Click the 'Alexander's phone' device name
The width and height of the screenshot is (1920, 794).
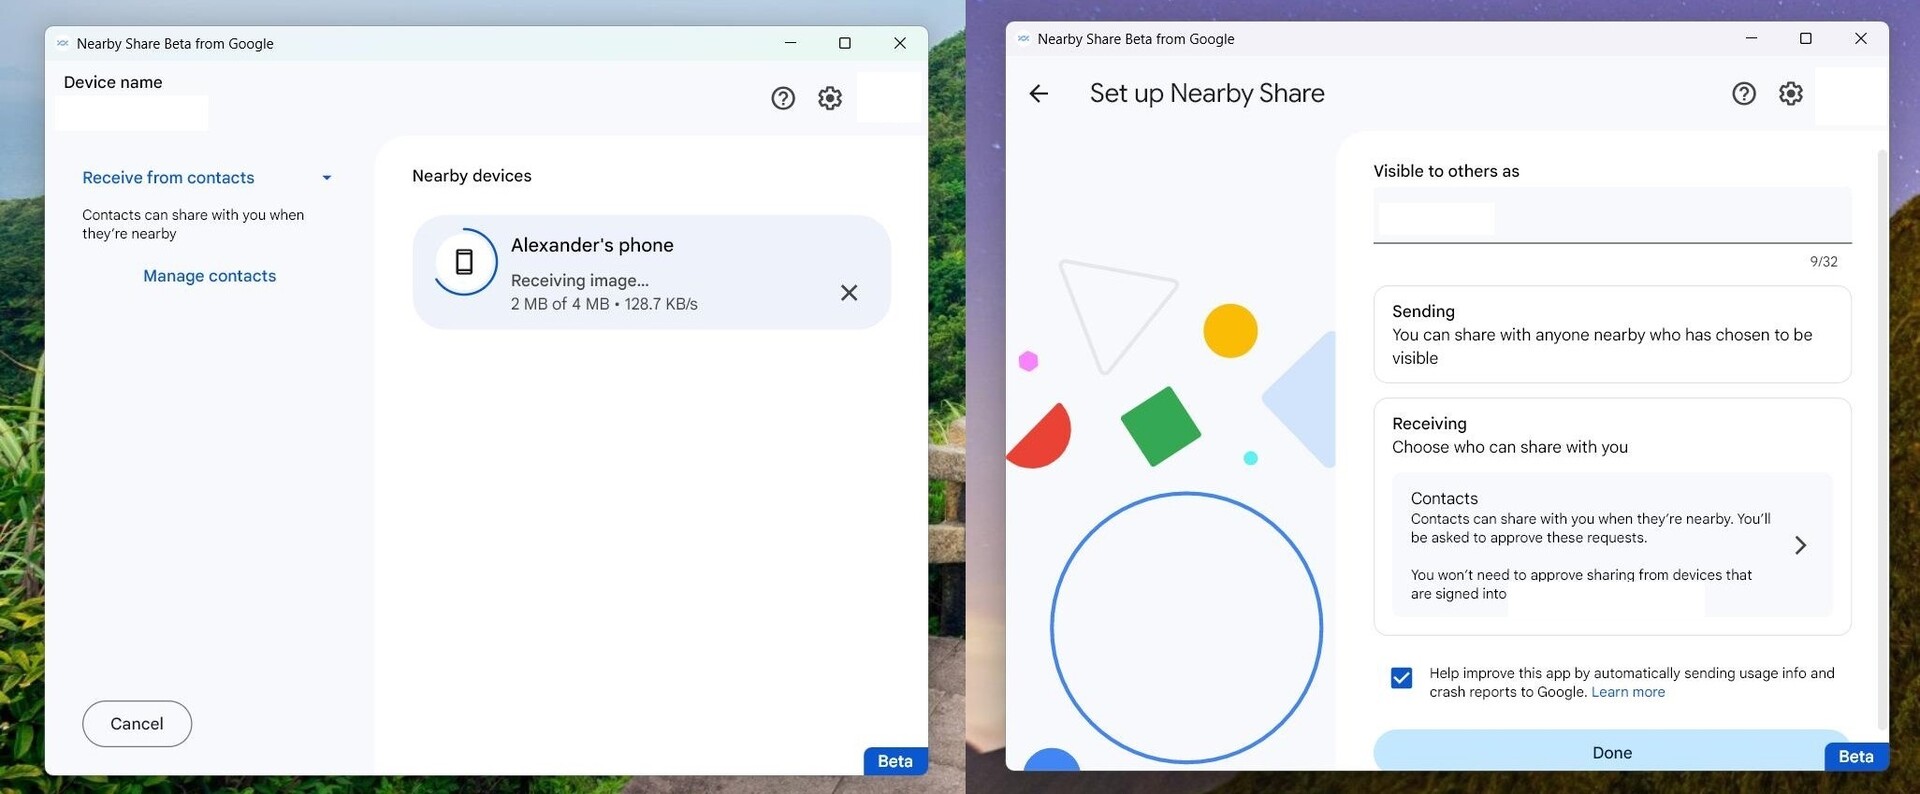(x=592, y=245)
